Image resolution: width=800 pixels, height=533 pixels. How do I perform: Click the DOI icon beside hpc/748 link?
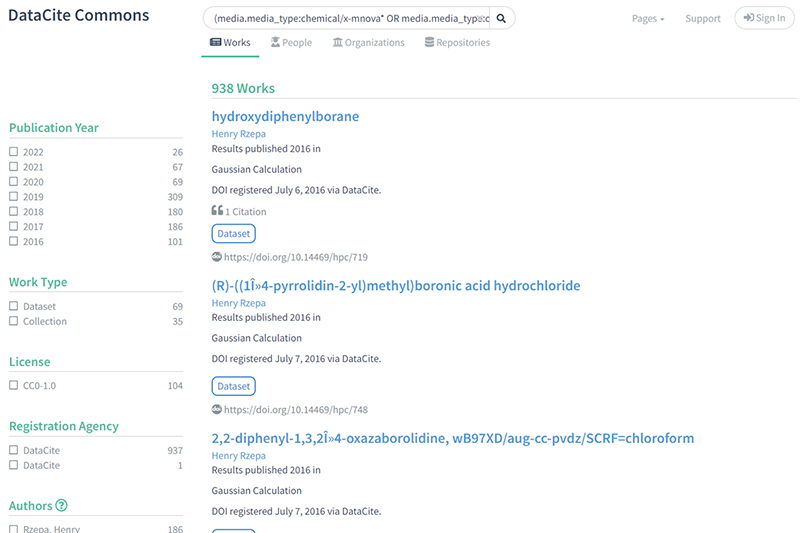(217, 409)
